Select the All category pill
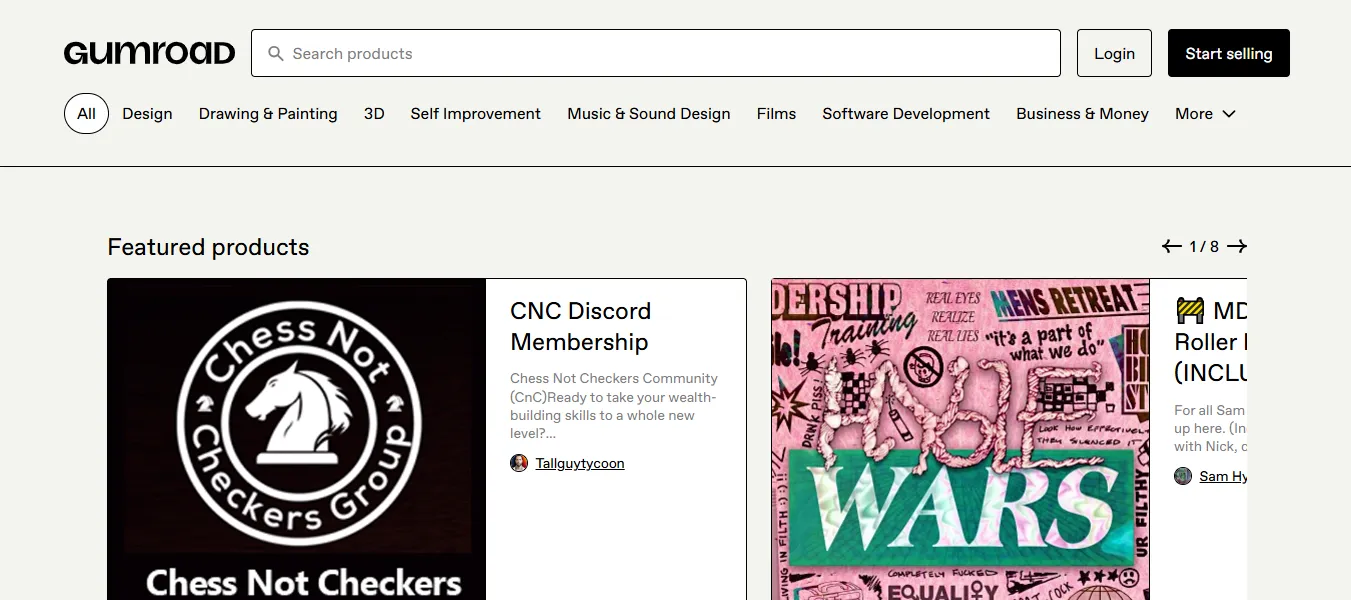 86,114
